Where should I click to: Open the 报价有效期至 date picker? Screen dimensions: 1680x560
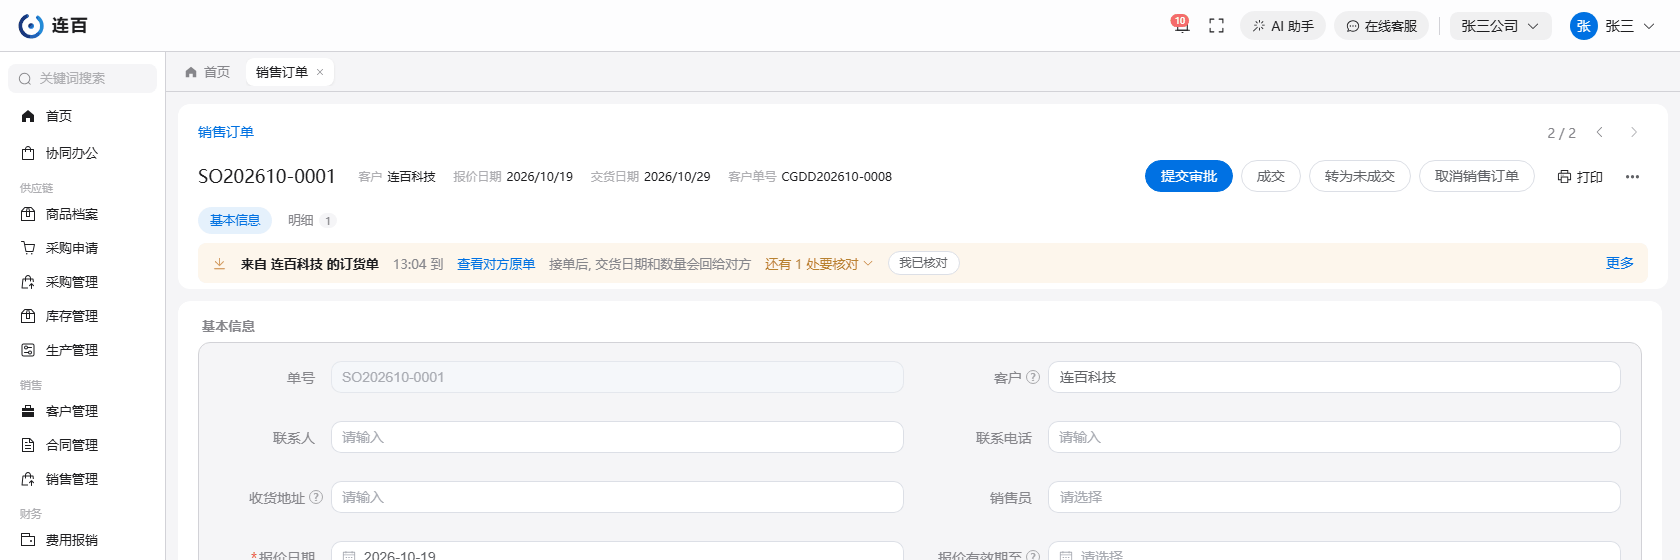point(1334,552)
